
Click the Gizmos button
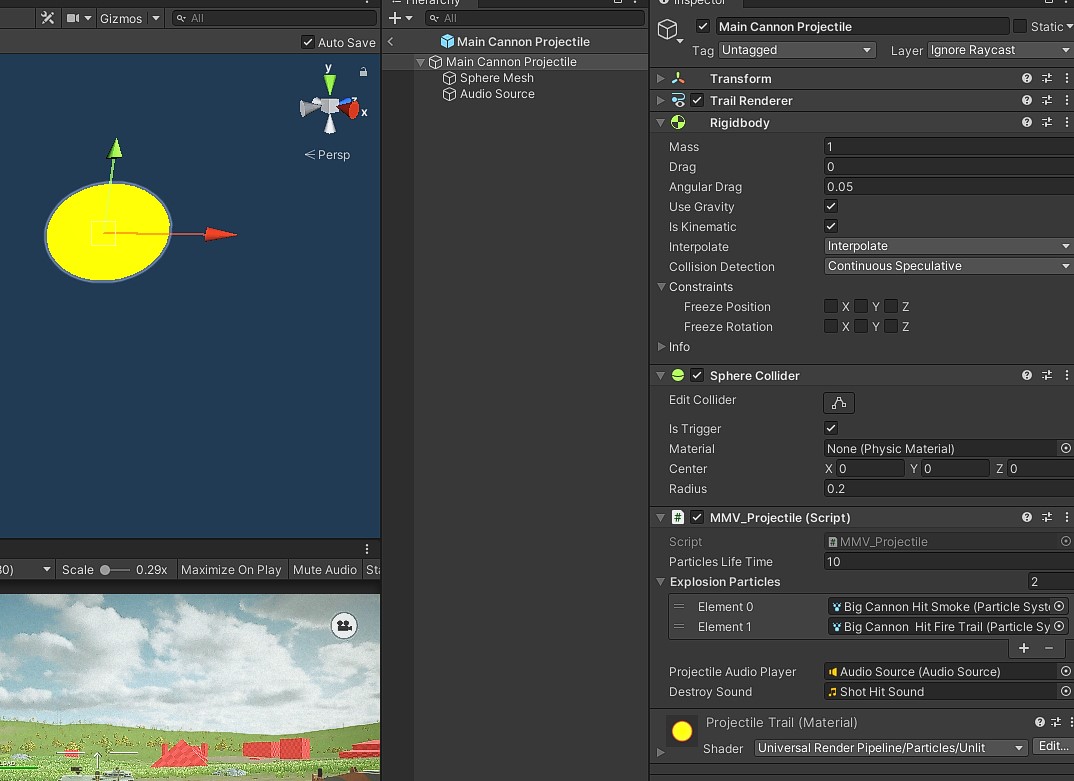coord(121,18)
